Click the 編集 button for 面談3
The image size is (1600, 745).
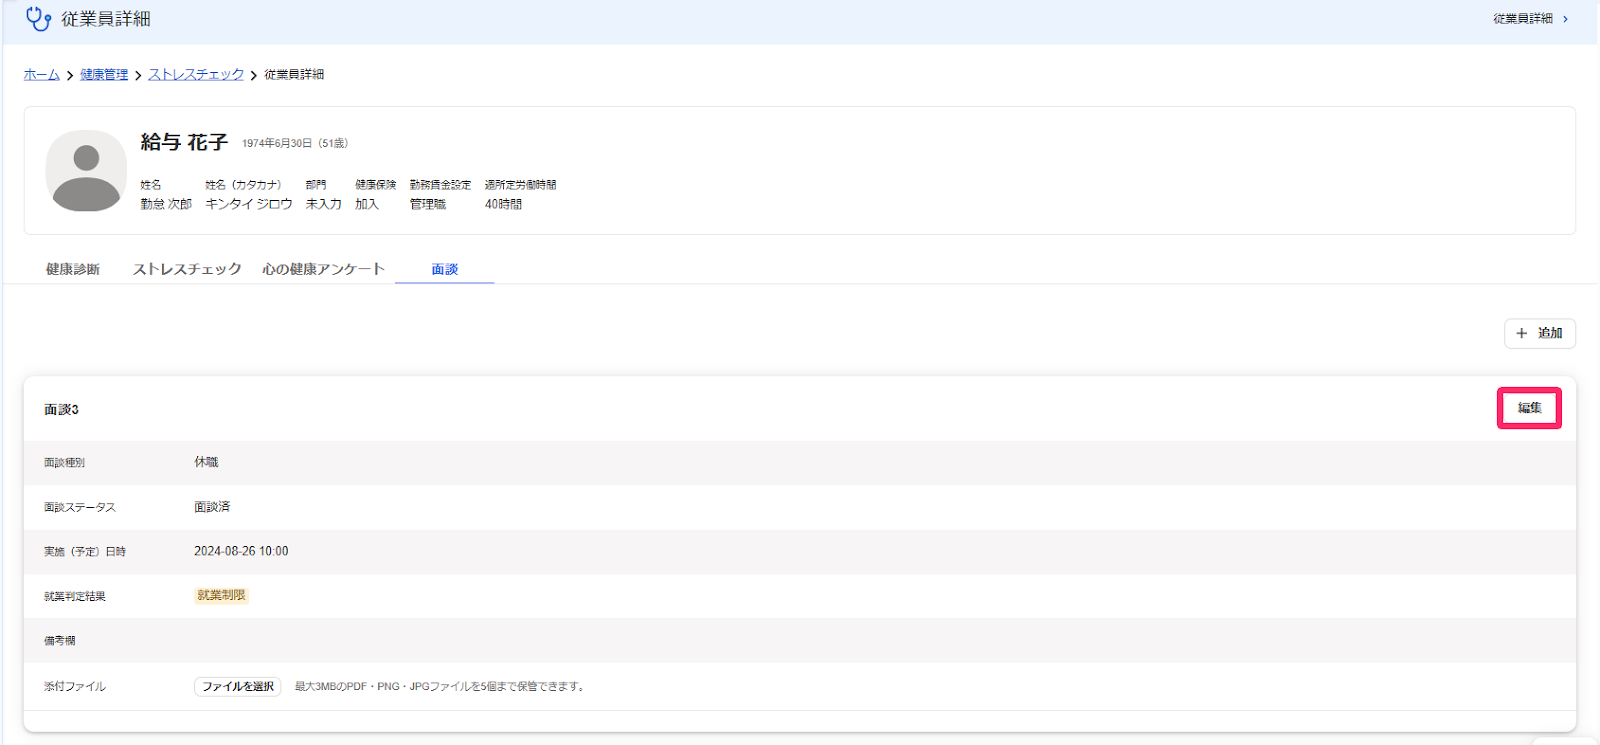click(x=1529, y=408)
